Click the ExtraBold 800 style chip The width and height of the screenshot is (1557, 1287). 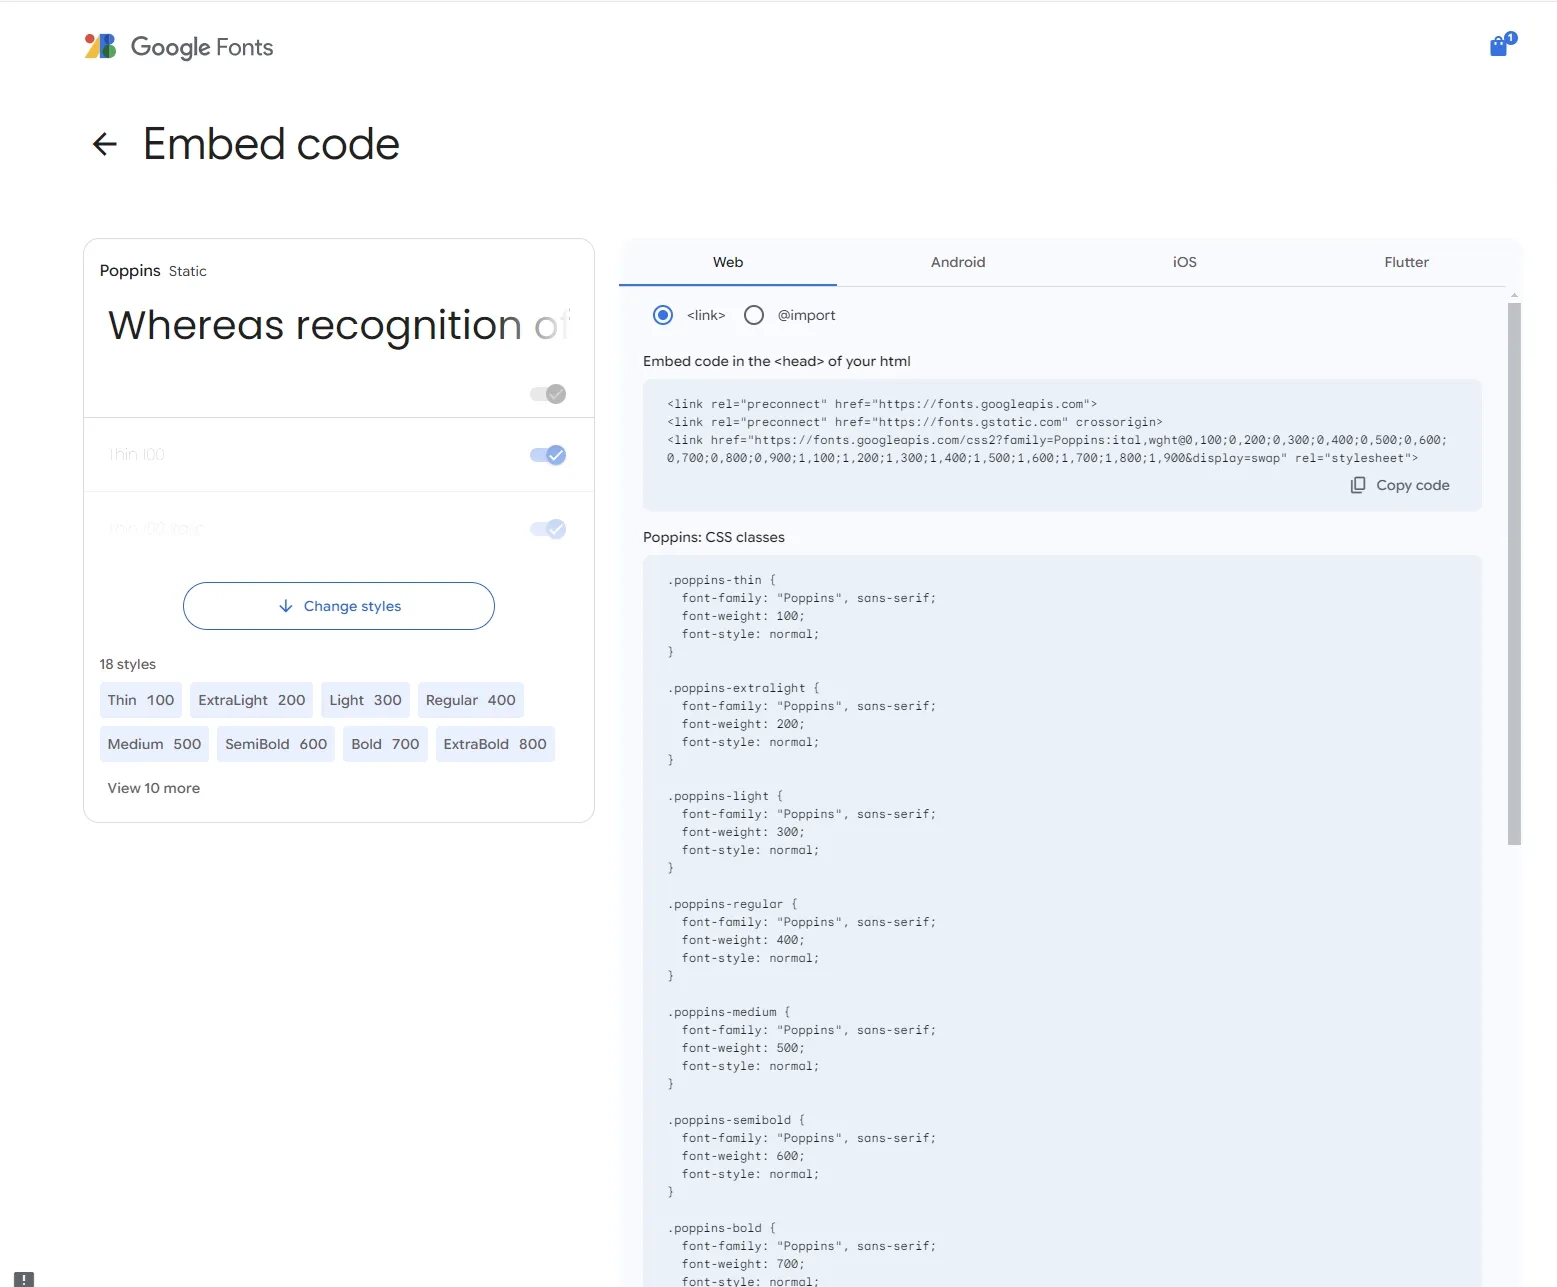[x=495, y=744]
